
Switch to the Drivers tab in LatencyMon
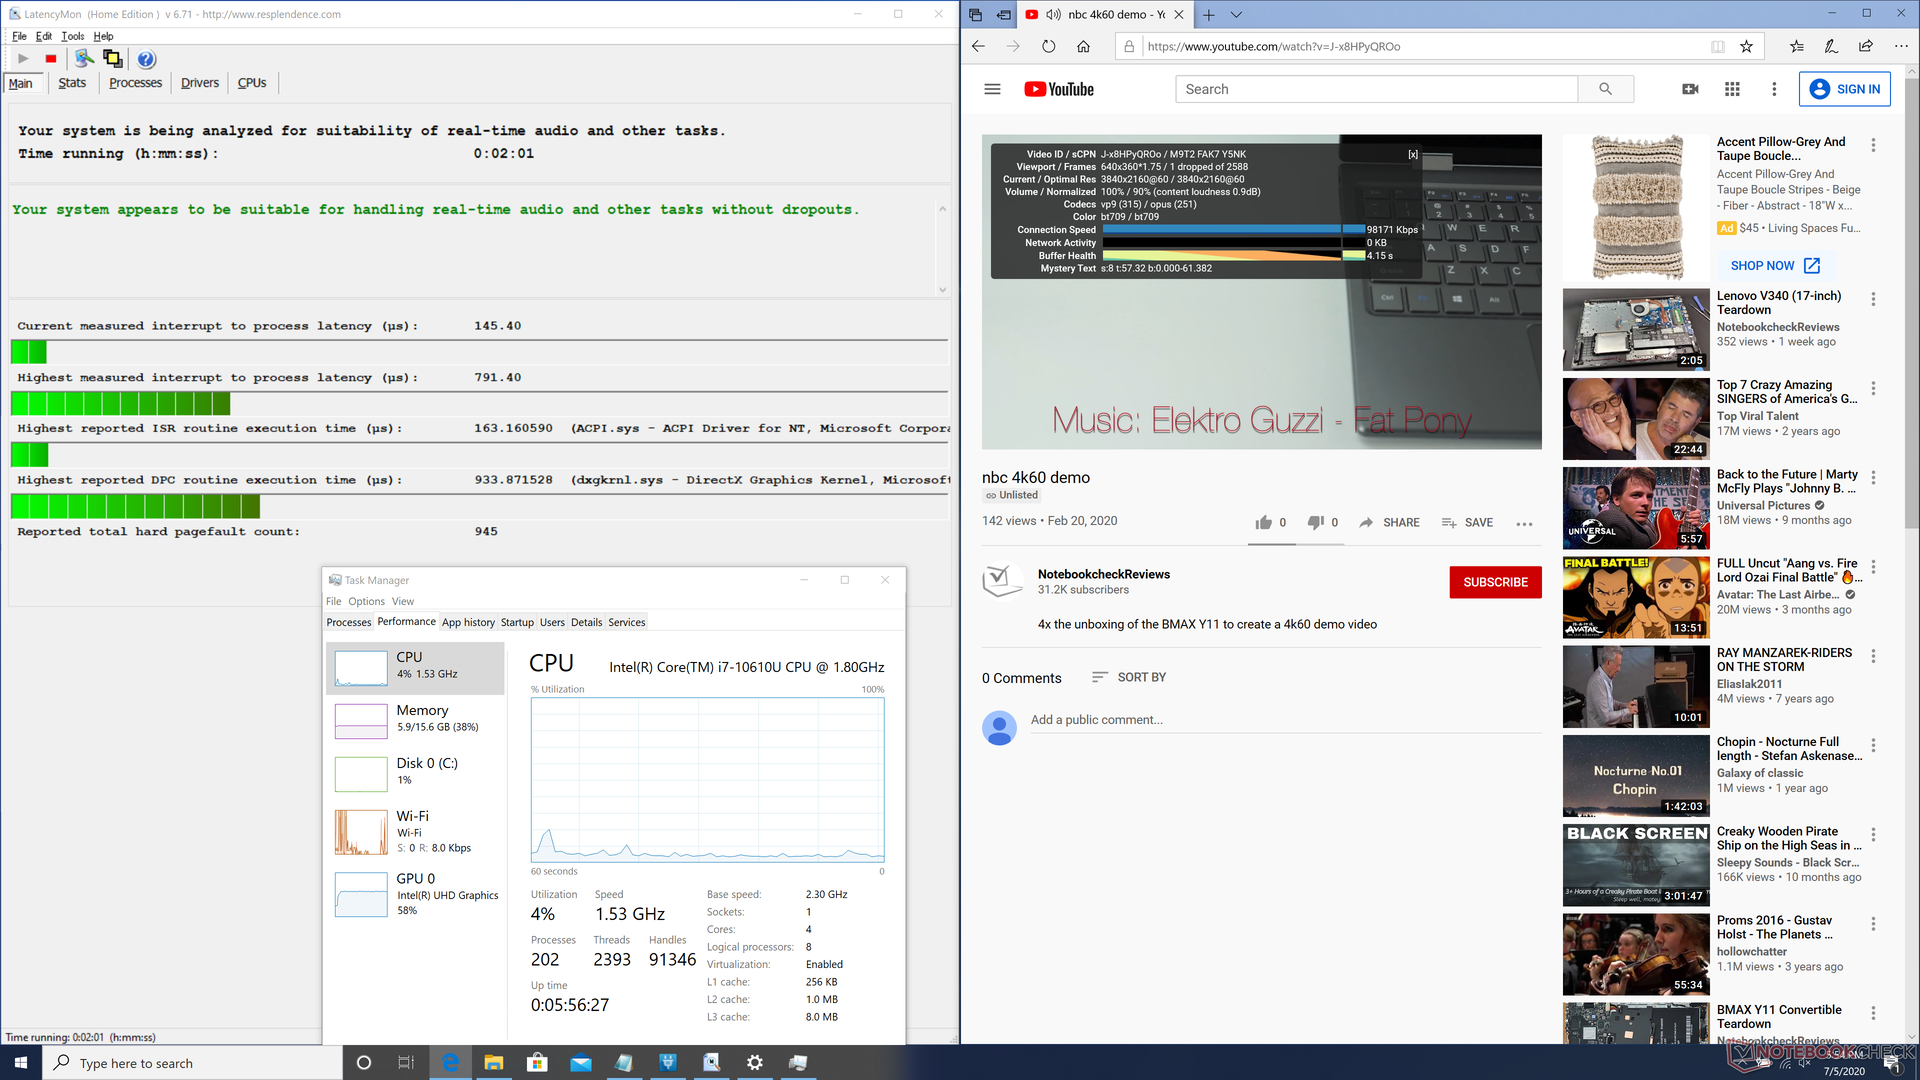pyautogui.click(x=199, y=83)
